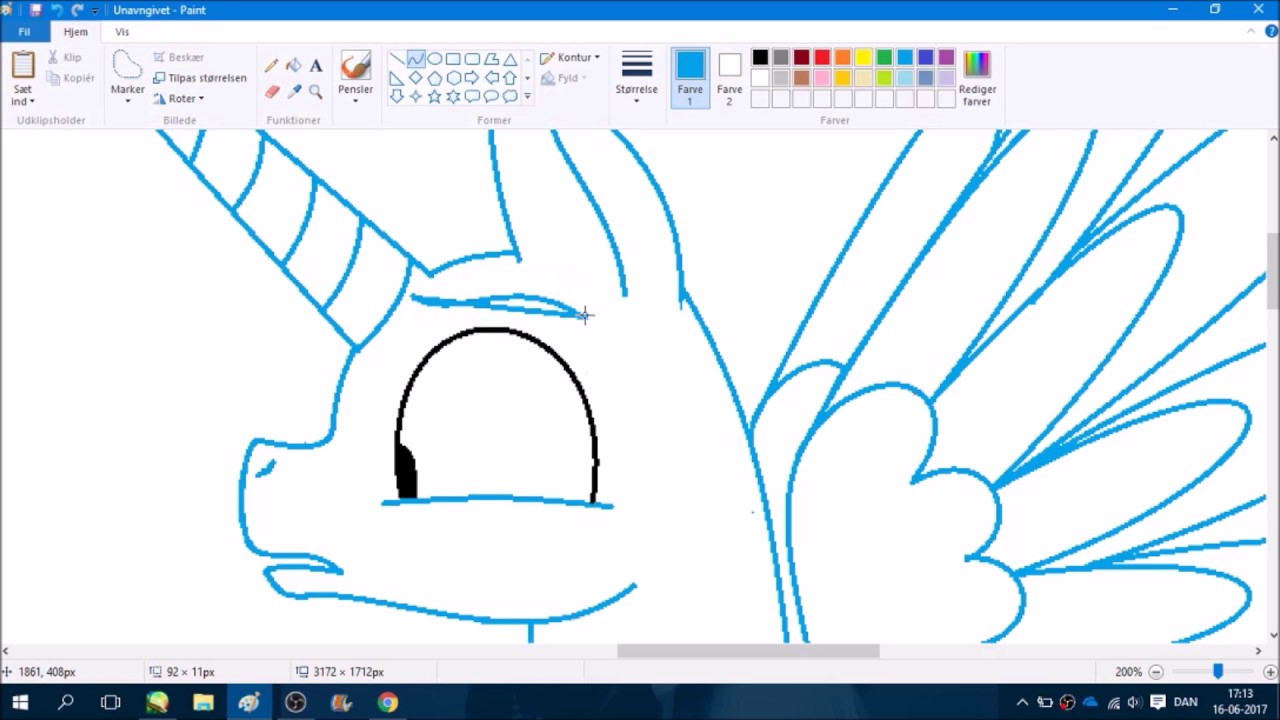
Task: Select the Fill with color bucket tool
Action: [293, 66]
